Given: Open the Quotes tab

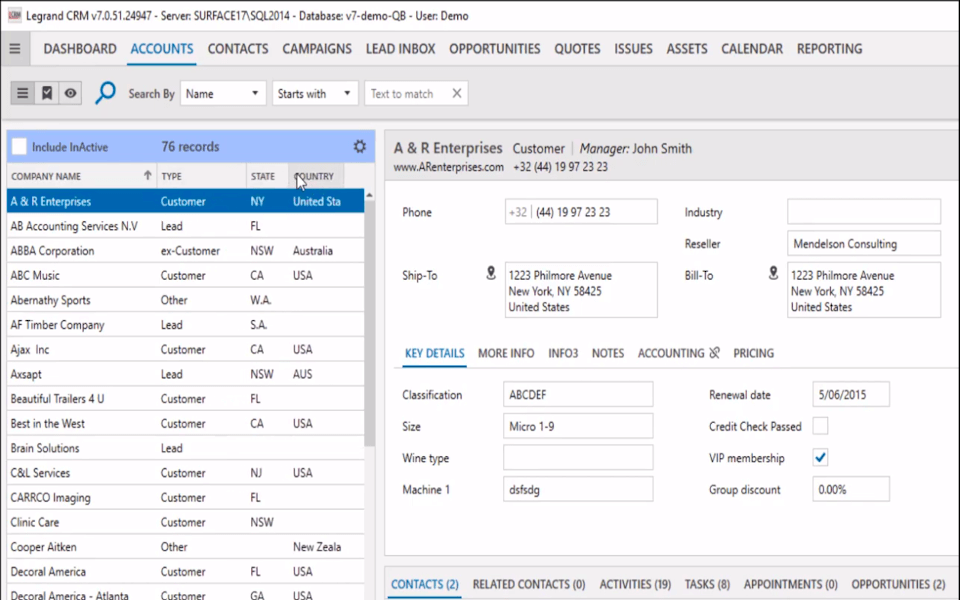Looking at the screenshot, I should click(577, 49).
